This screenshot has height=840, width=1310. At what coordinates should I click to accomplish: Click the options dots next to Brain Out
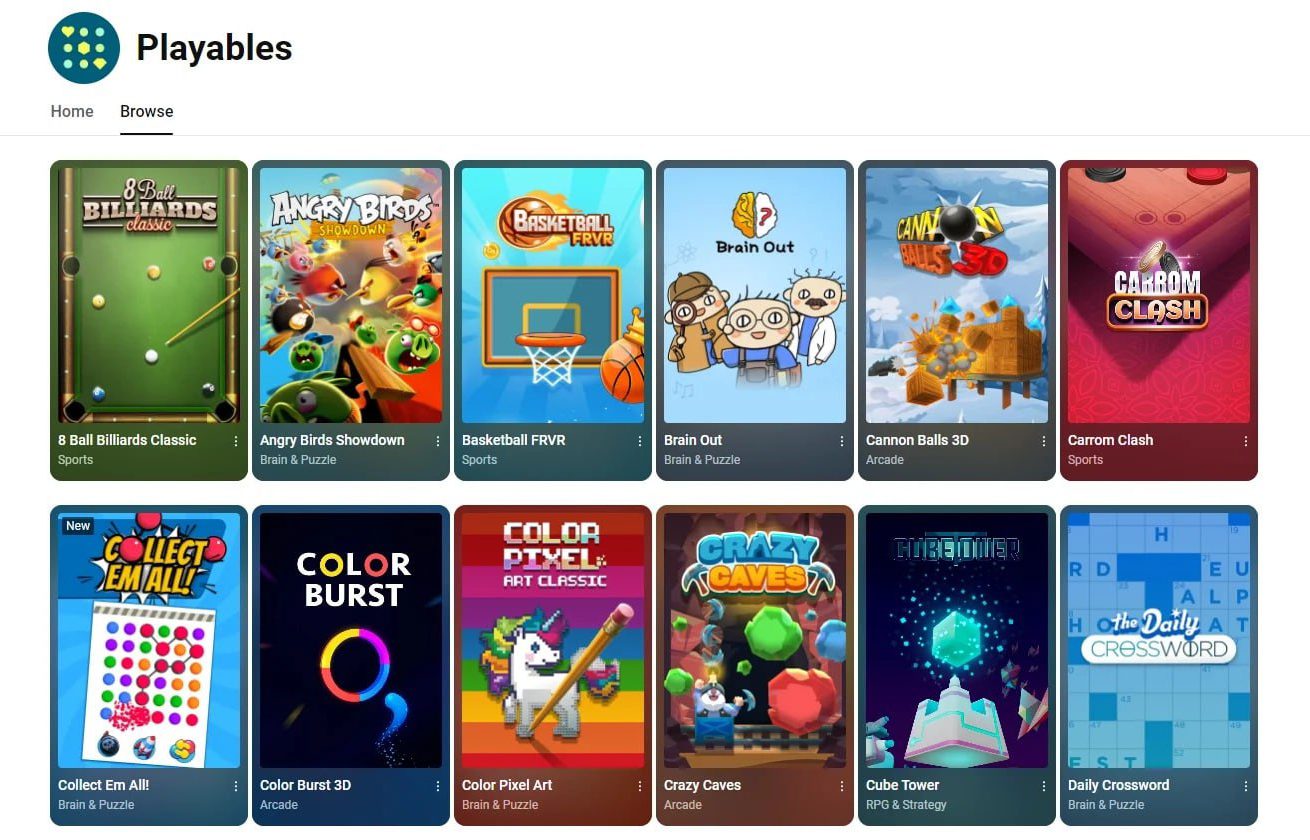[x=842, y=441]
